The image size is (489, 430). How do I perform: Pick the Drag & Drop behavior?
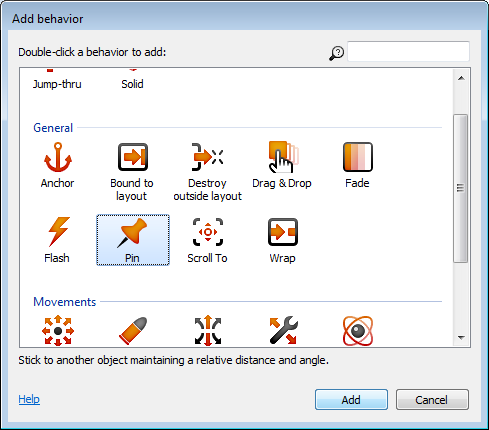pos(282,165)
